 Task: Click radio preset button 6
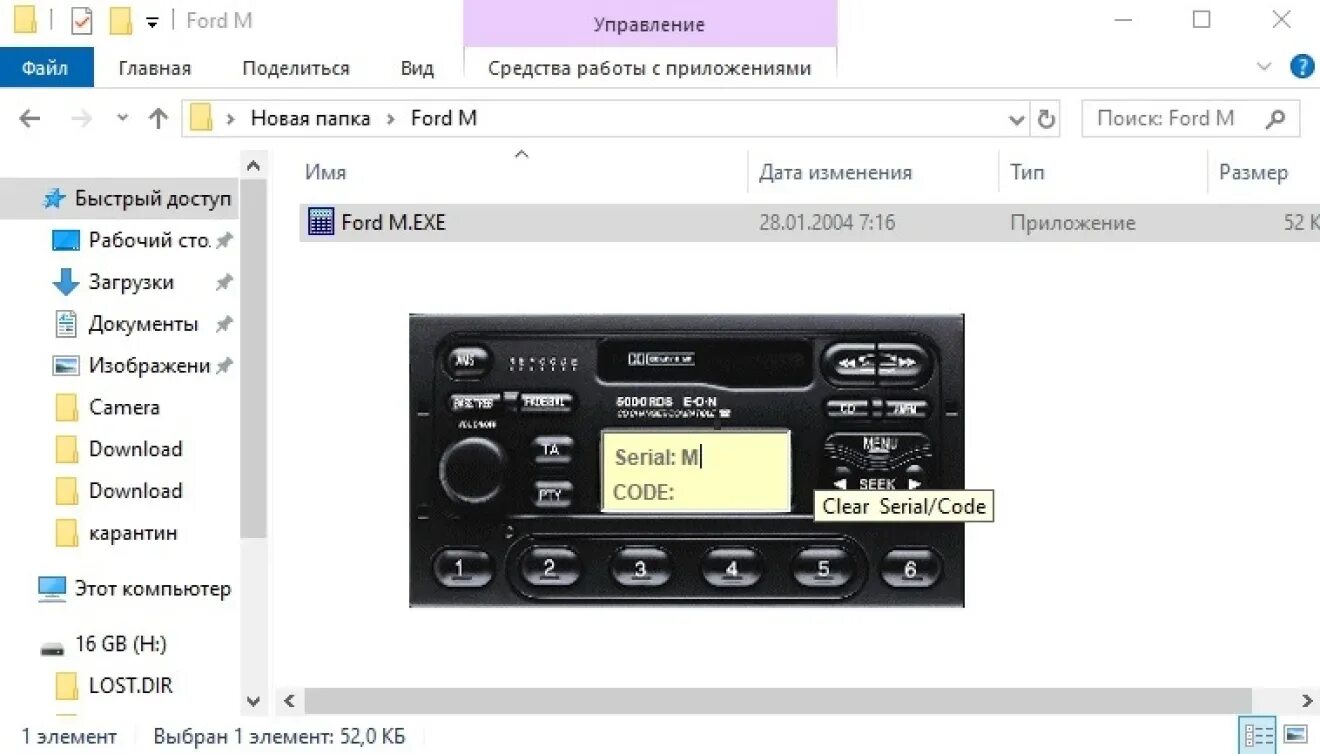tap(910, 569)
